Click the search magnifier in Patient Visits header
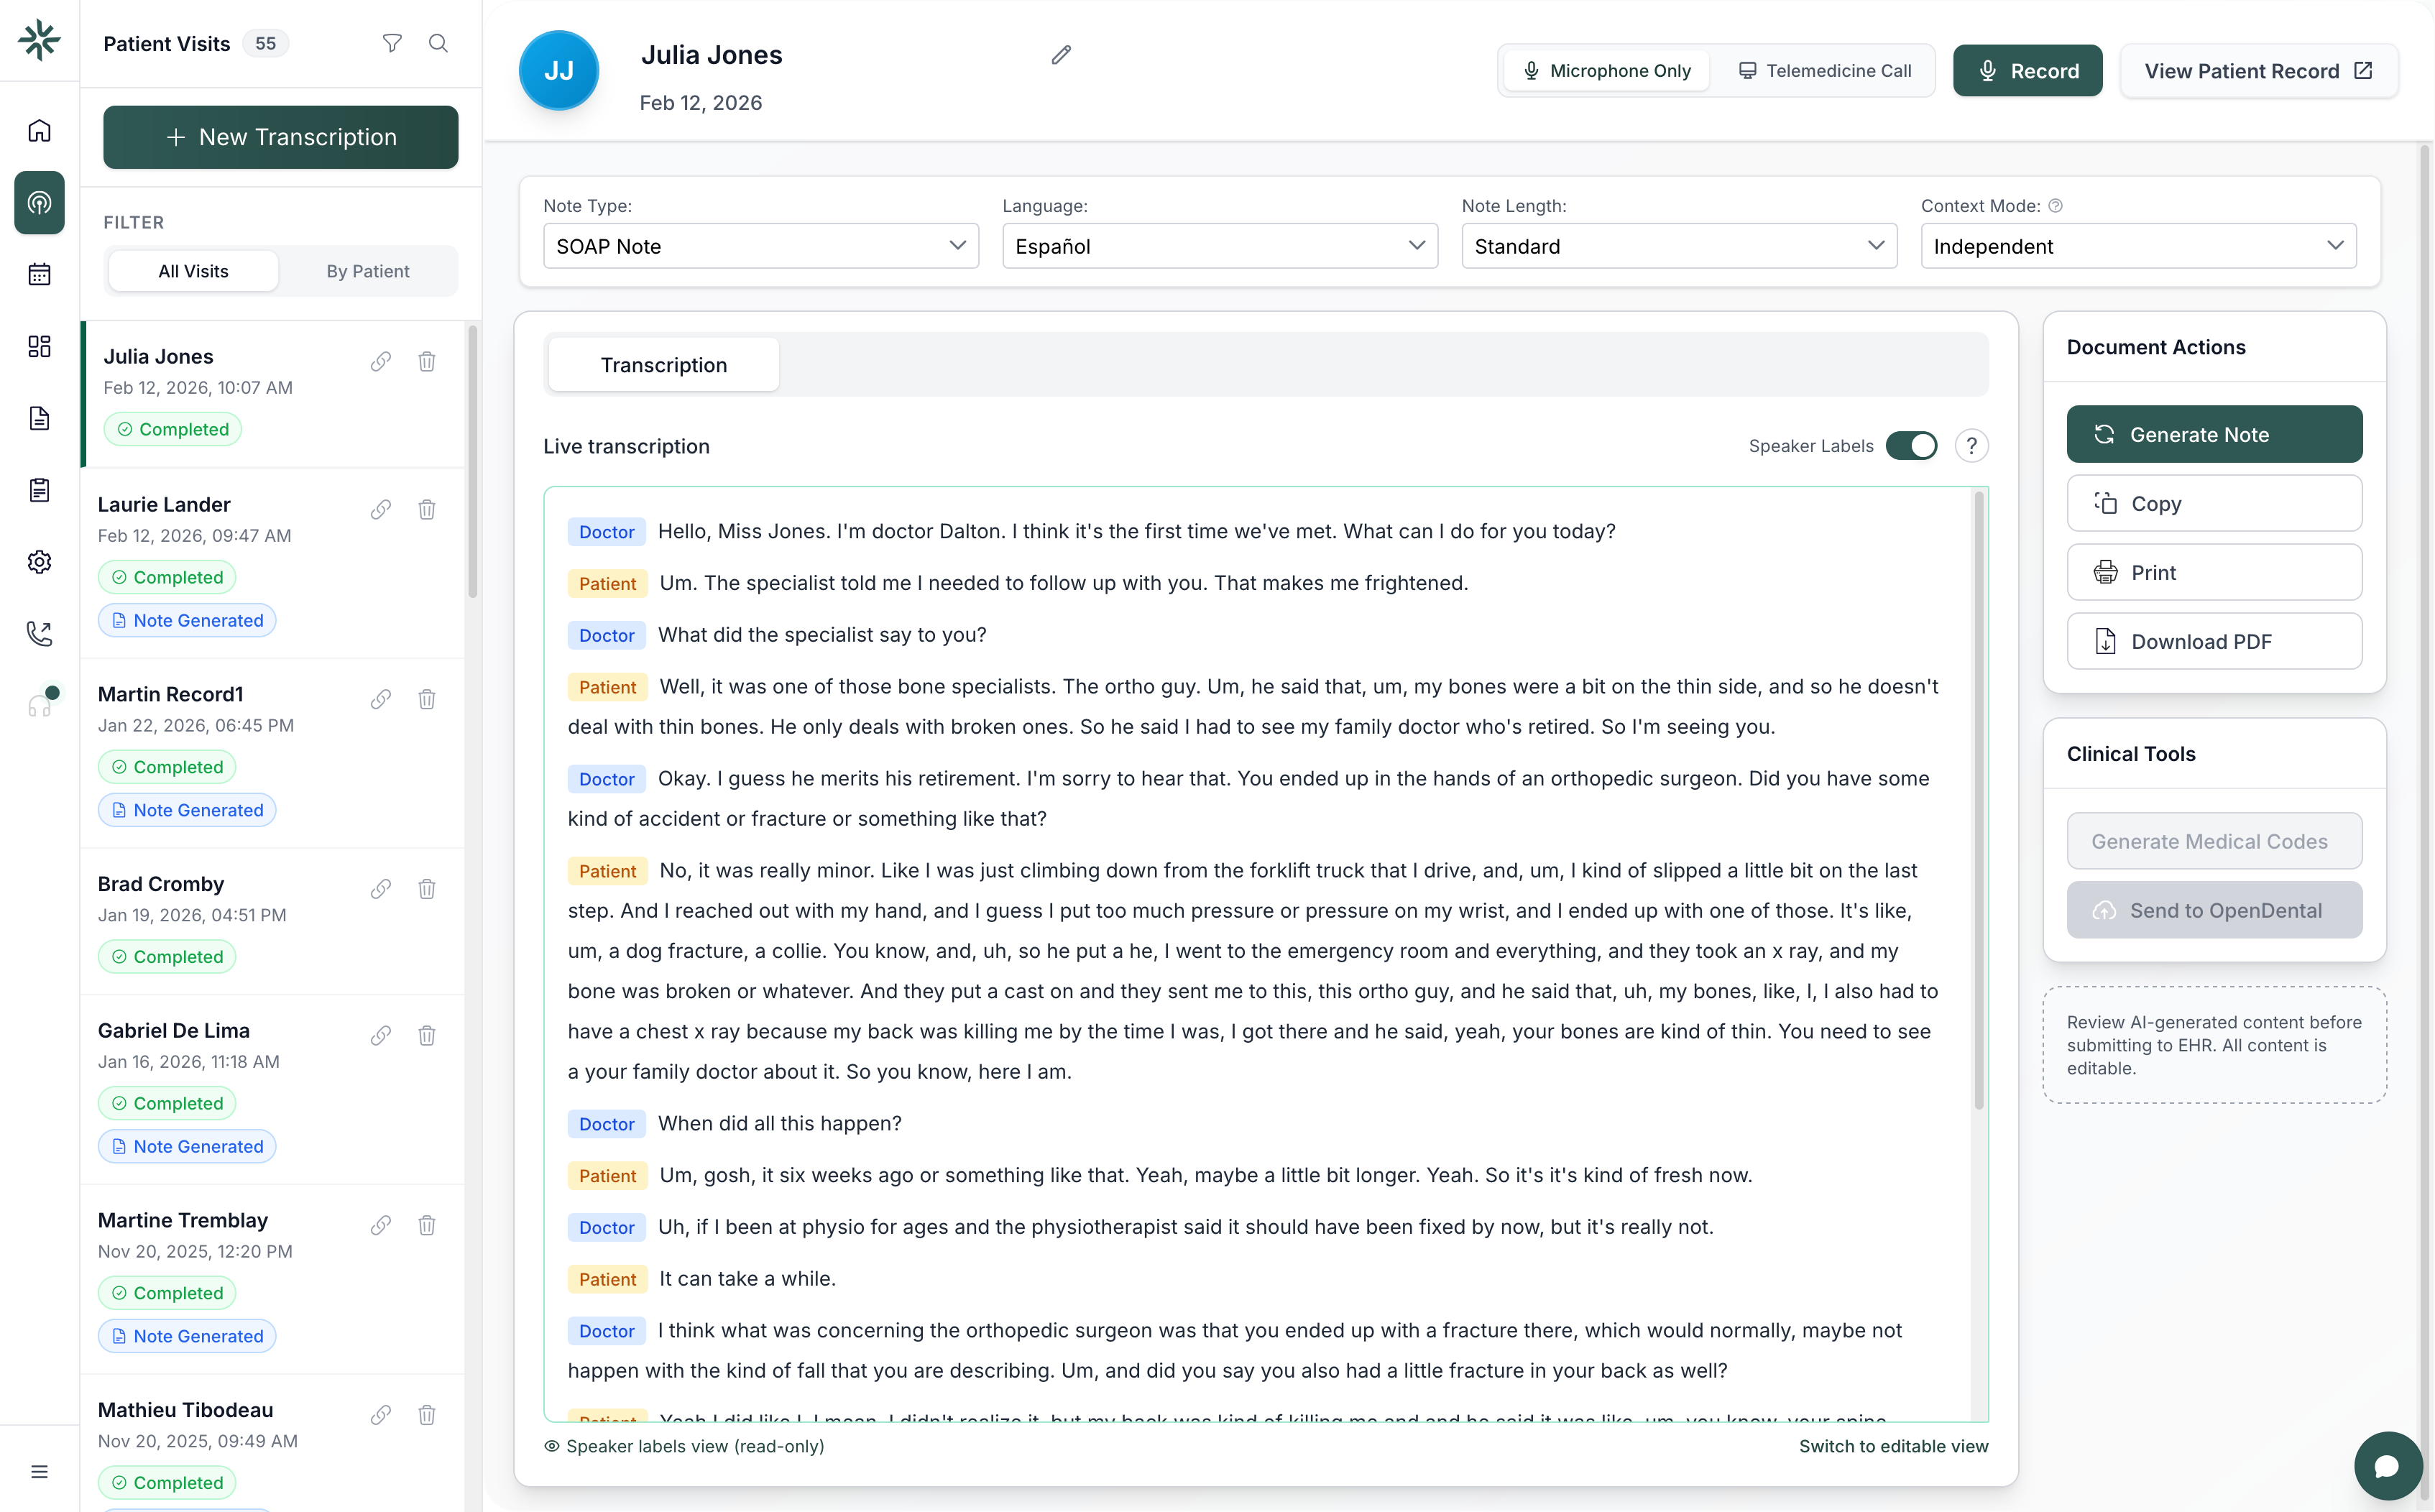2435x1512 pixels. point(438,43)
